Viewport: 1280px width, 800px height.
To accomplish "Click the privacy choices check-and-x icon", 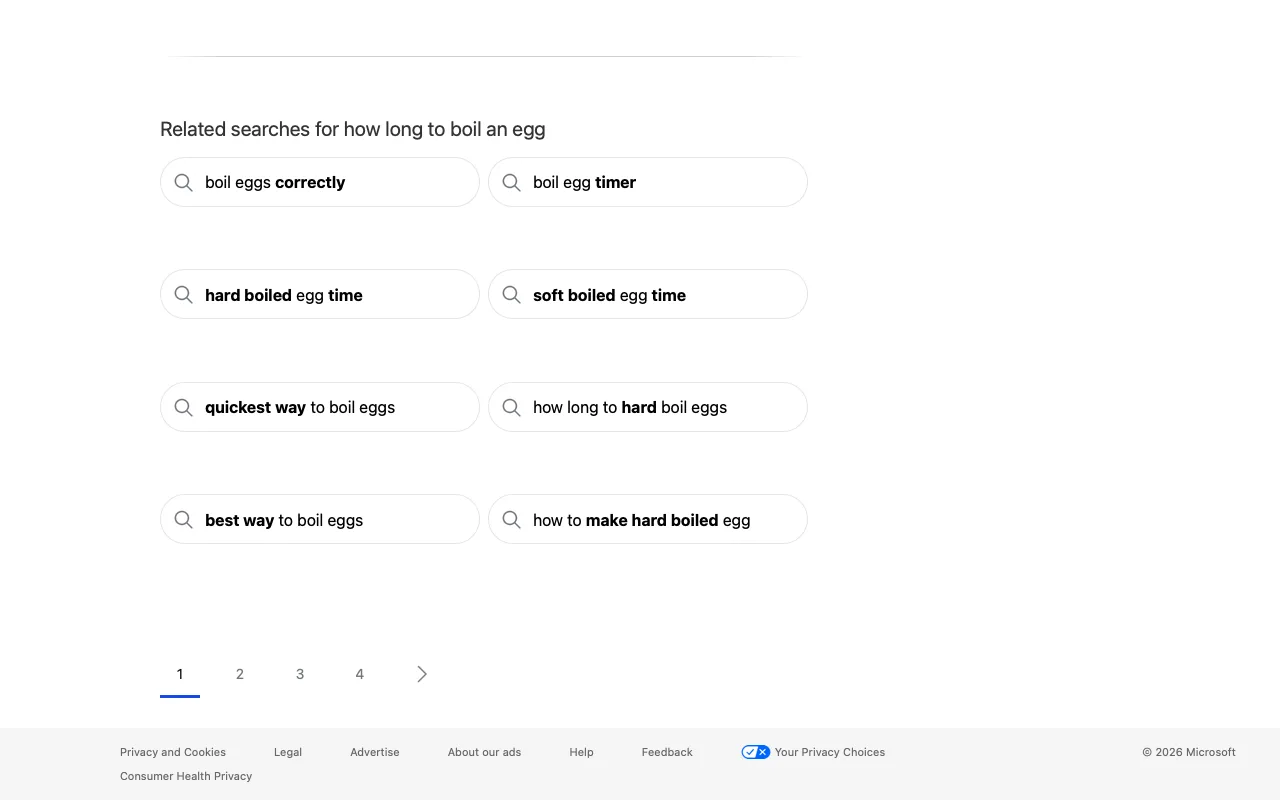I will pos(756,752).
